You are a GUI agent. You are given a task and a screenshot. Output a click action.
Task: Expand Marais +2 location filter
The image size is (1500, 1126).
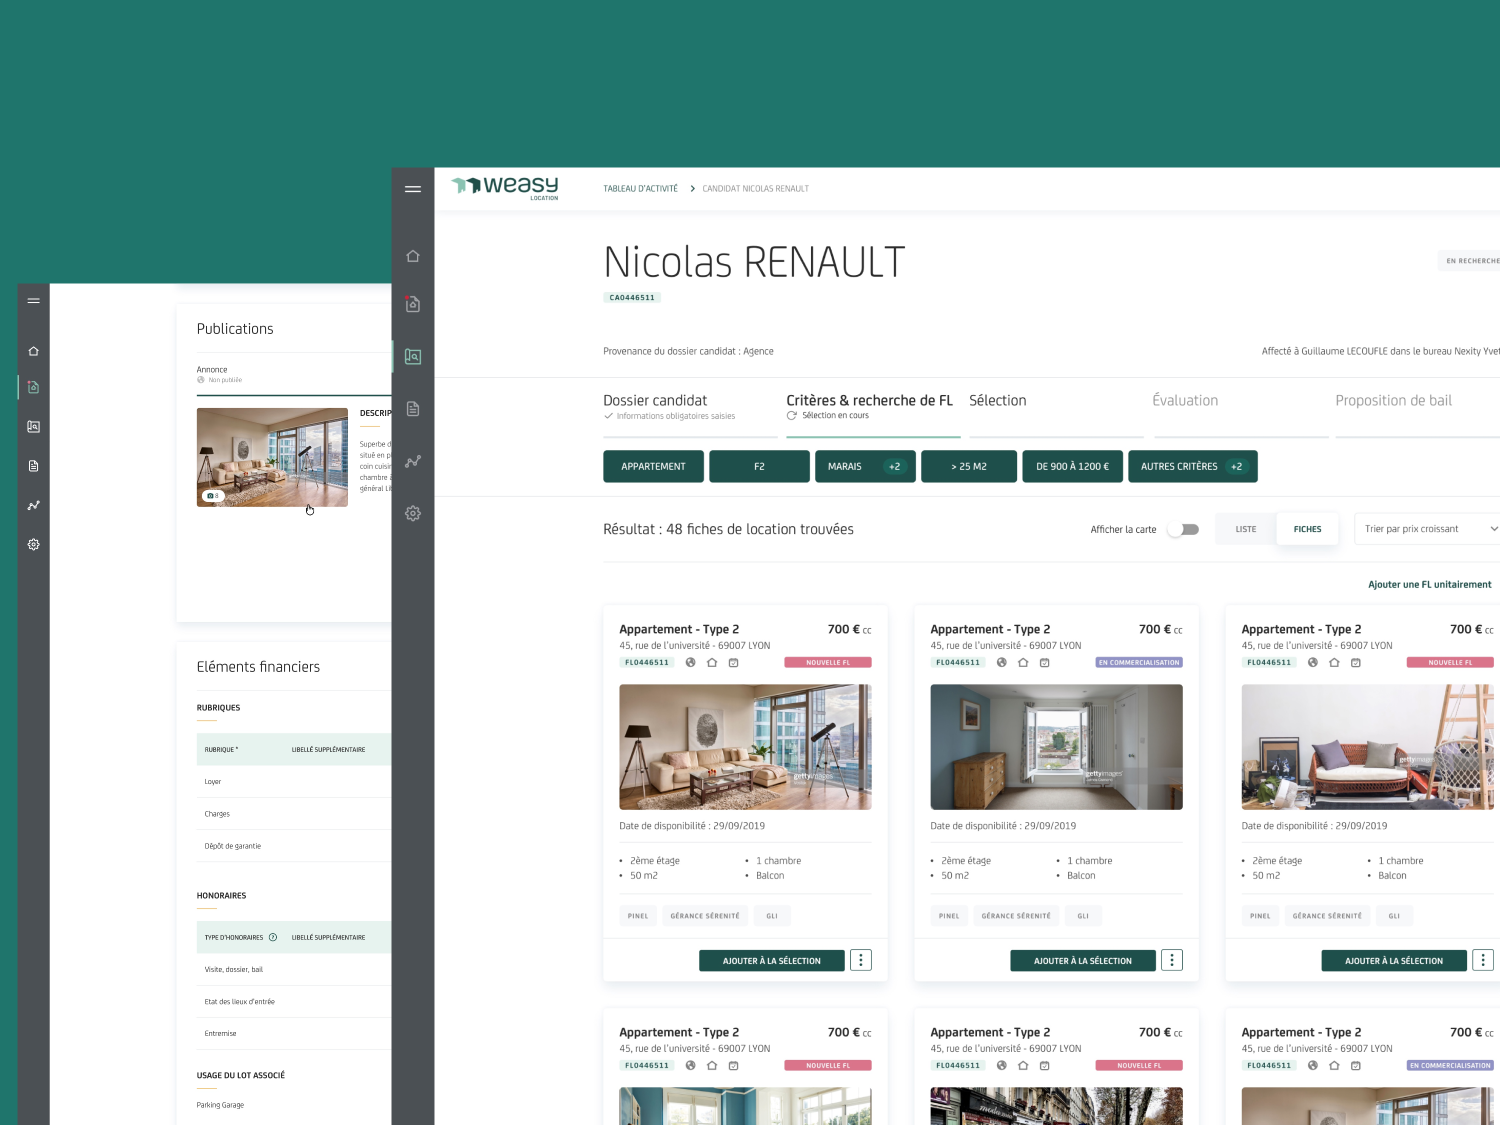(865, 466)
